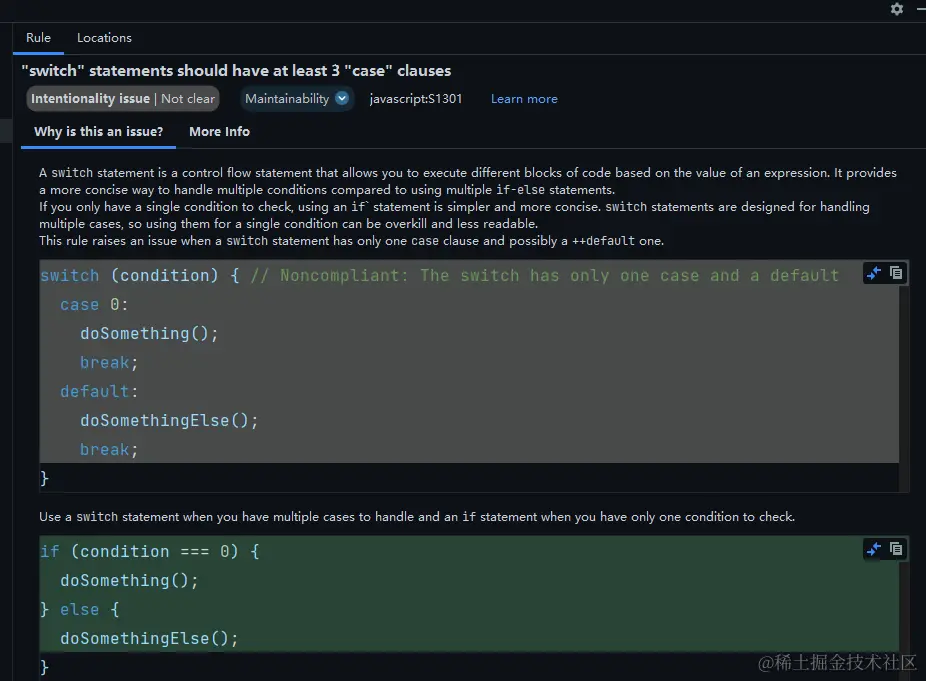
Task: Toggle diff highlighting on the noncompliant example
Action: pyautogui.click(x=872, y=272)
